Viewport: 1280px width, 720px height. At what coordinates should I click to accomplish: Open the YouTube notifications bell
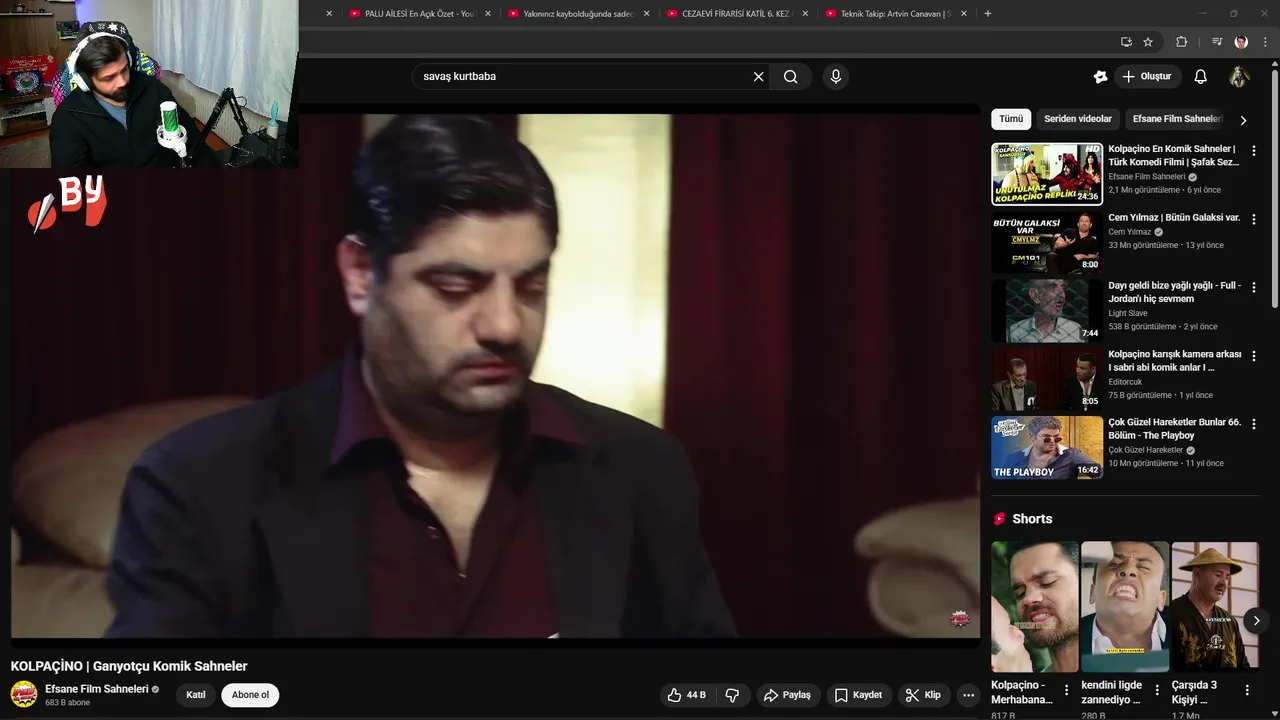(x=1200, y=77)
